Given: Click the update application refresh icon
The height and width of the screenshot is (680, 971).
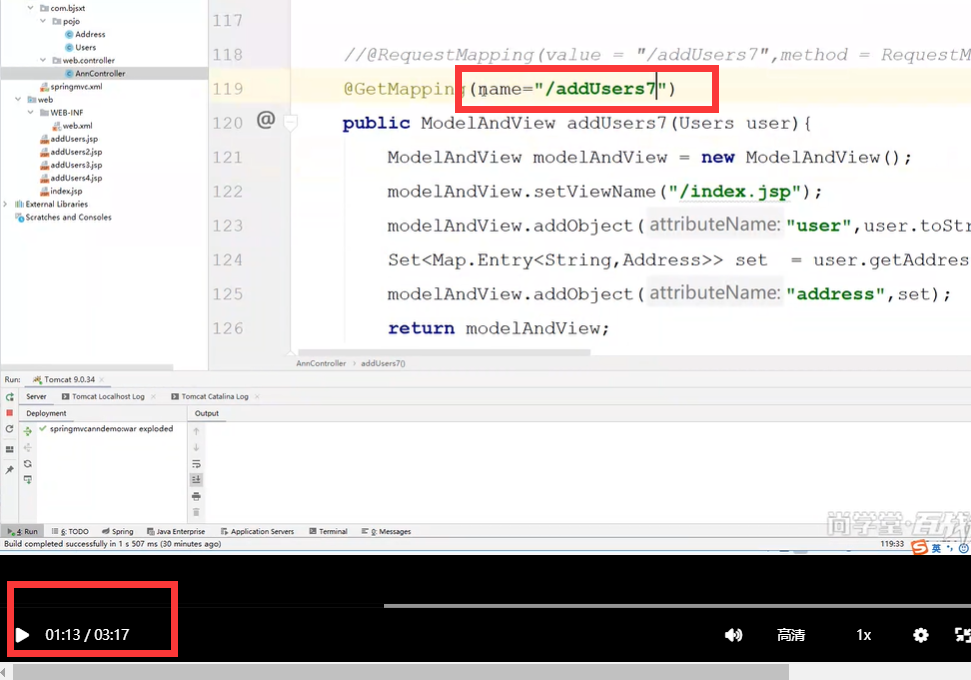Looking at the screenshot, I should [9, 429].
